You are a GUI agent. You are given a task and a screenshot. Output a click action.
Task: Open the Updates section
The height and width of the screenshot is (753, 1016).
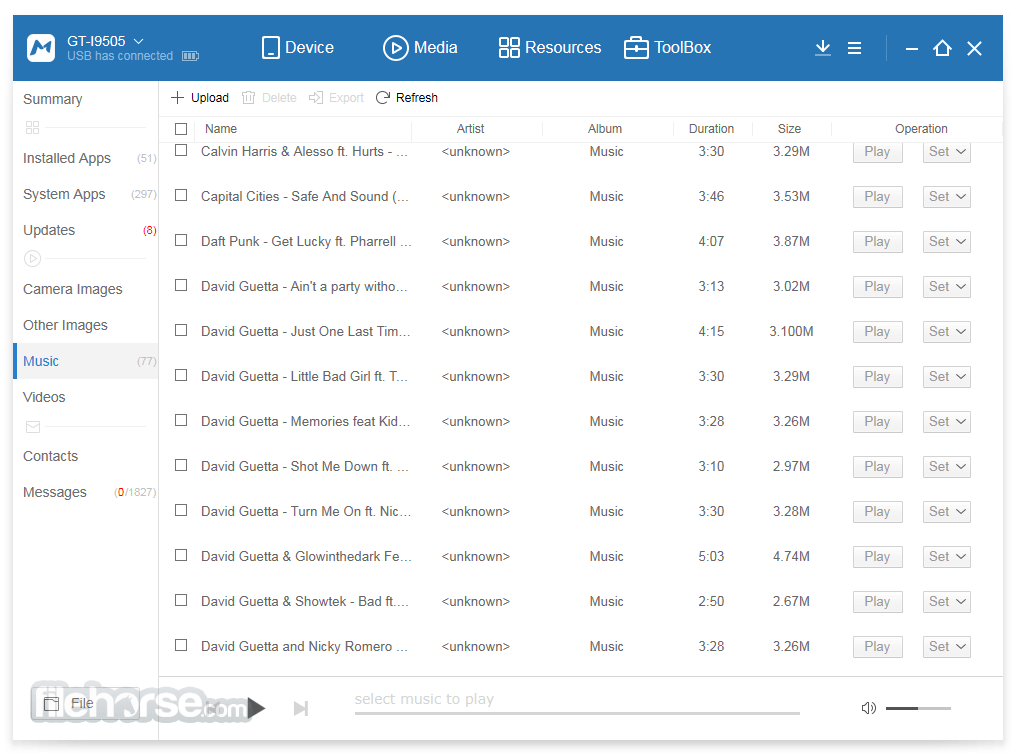(86, 231)
